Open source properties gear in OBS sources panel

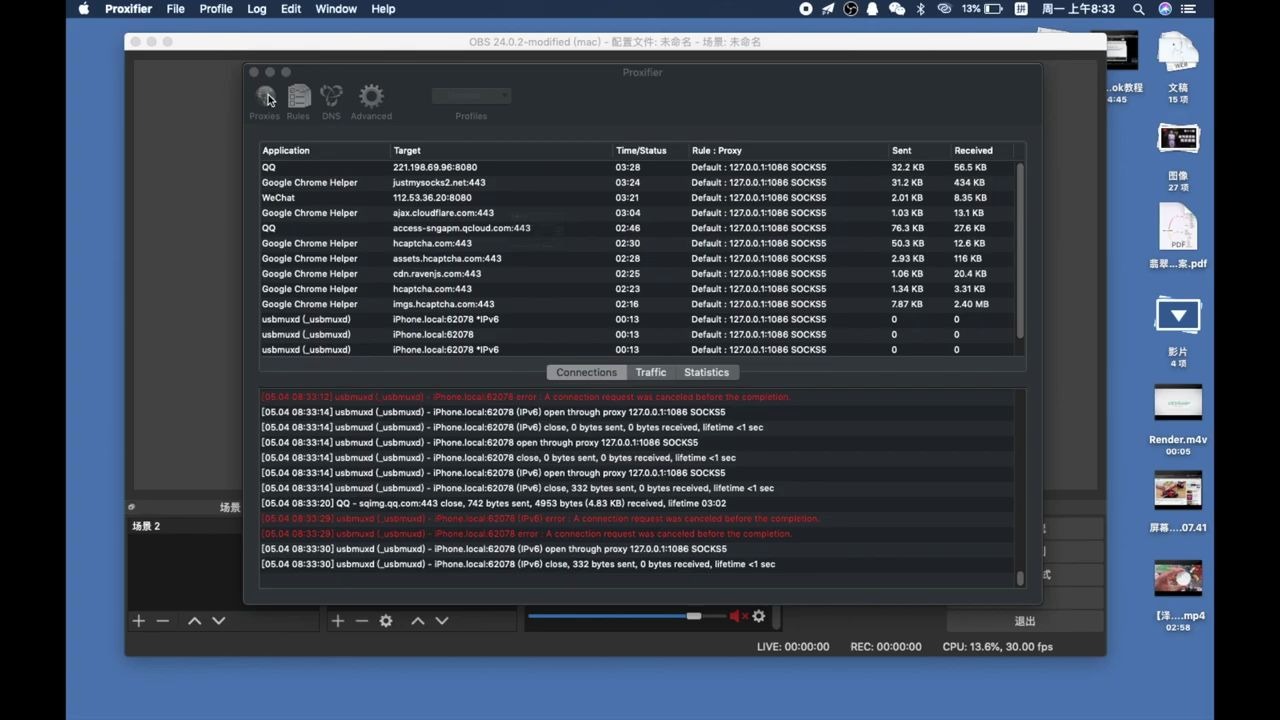pos(386,621)
